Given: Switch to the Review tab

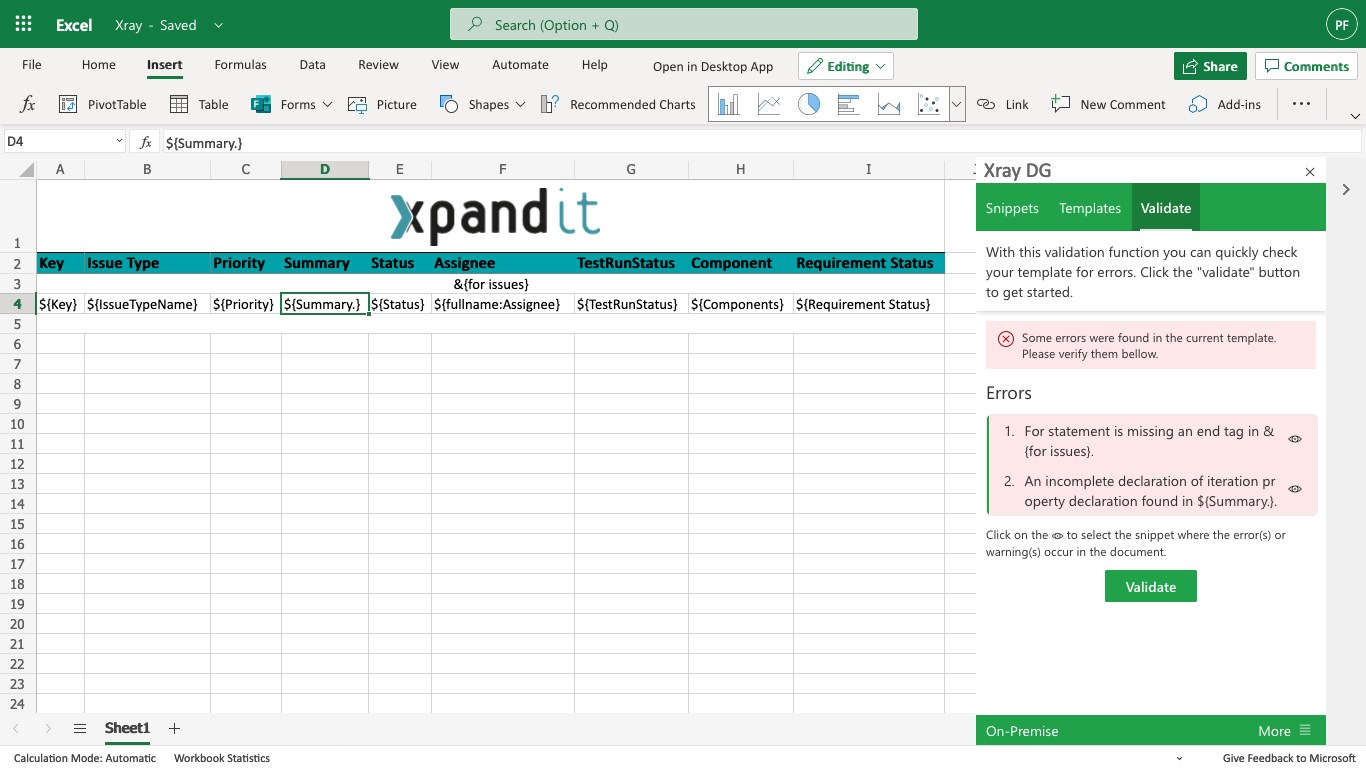Looking at the screenshot, I should [x=378, y=64].
